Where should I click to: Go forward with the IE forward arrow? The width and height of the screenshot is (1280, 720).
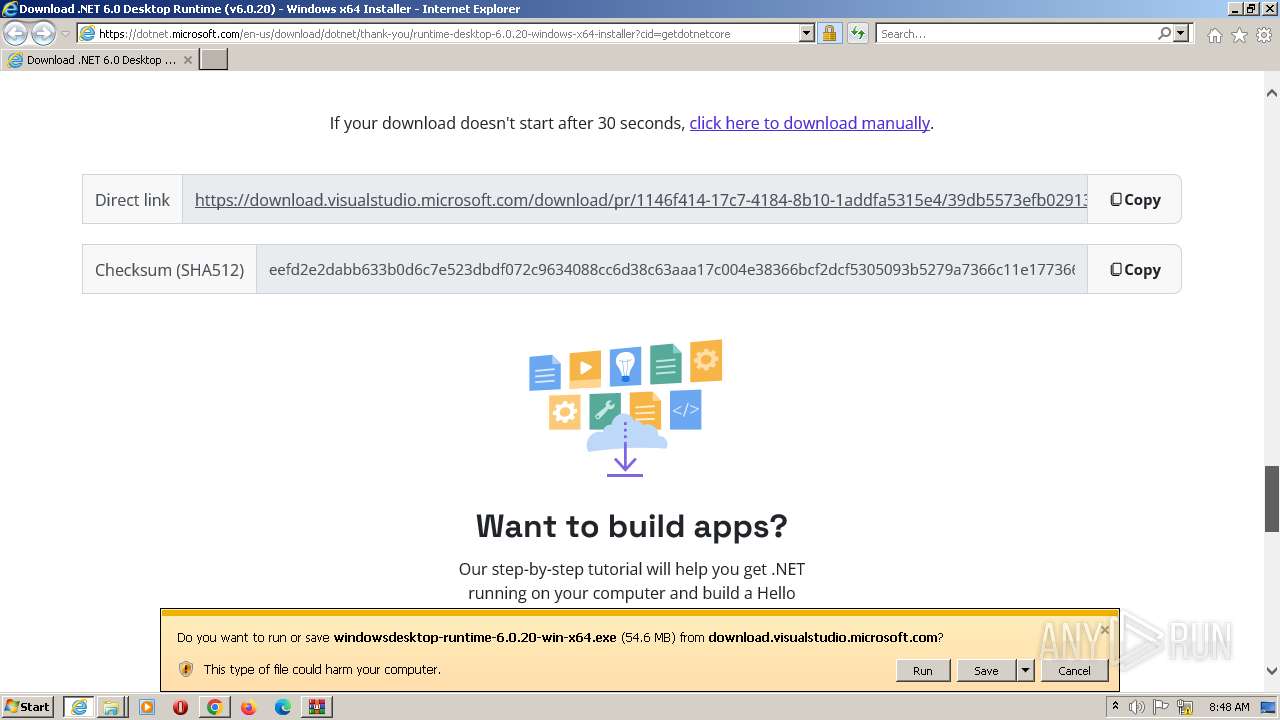click(x=43, y=33)
